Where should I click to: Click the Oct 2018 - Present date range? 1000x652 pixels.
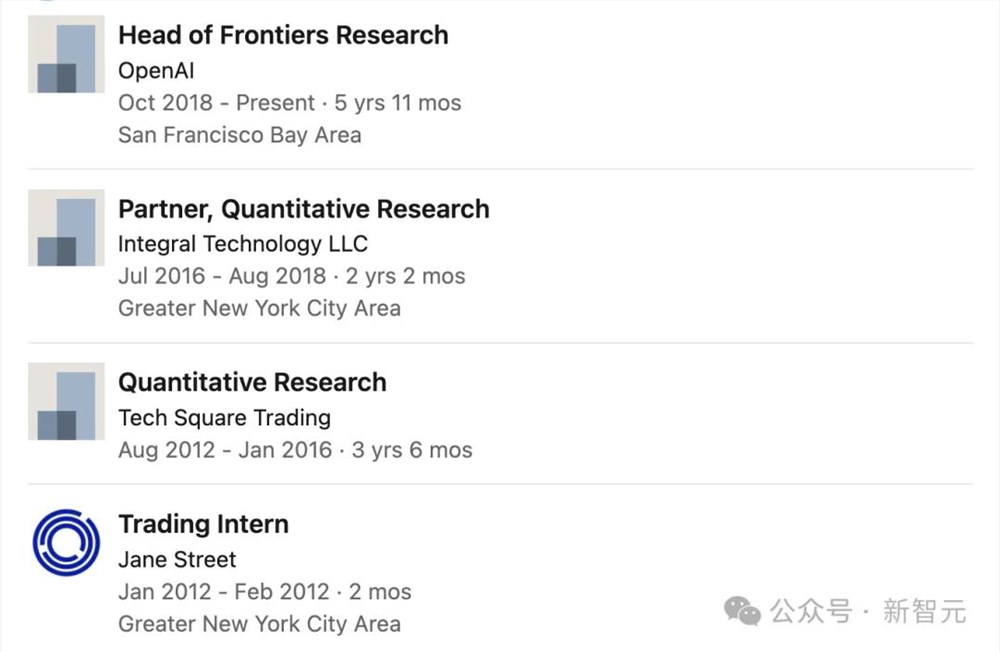pyautogui.click(x=289, y=103)
